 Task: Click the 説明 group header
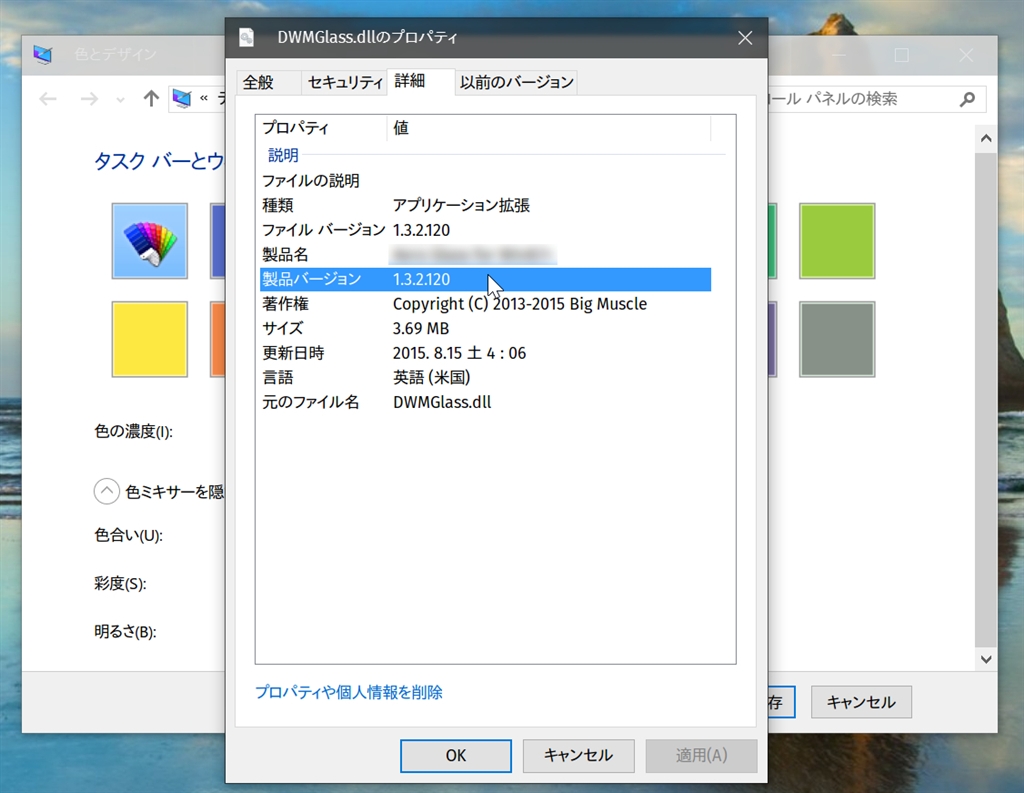(x=283, y=155)
